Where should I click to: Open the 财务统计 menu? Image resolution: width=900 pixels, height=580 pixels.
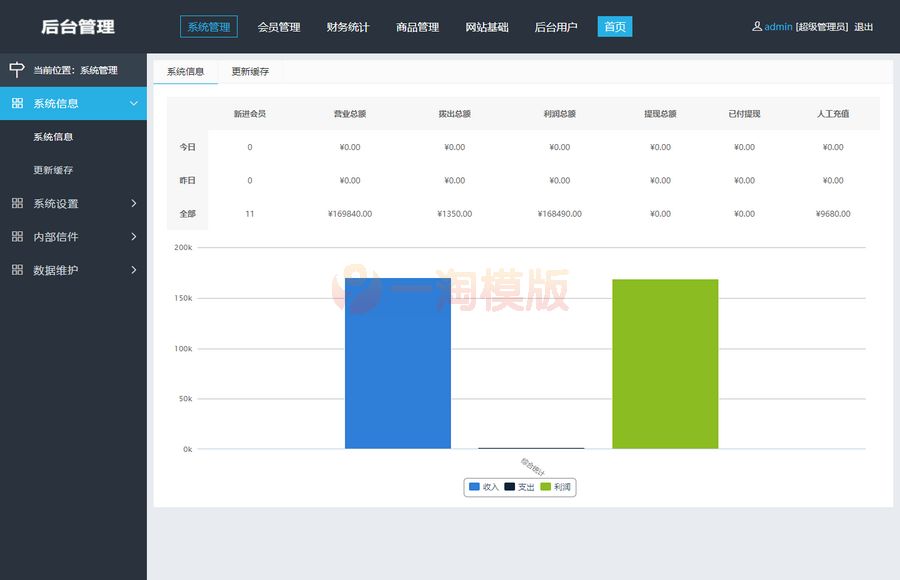click(x=347, y=27)
